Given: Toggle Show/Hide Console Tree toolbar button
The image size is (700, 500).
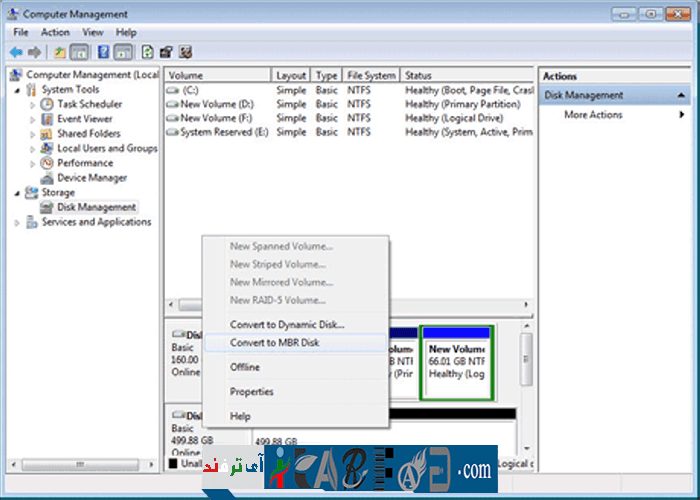Looking at the screenshot, I should pyautogui.click(x=79, y=52).
